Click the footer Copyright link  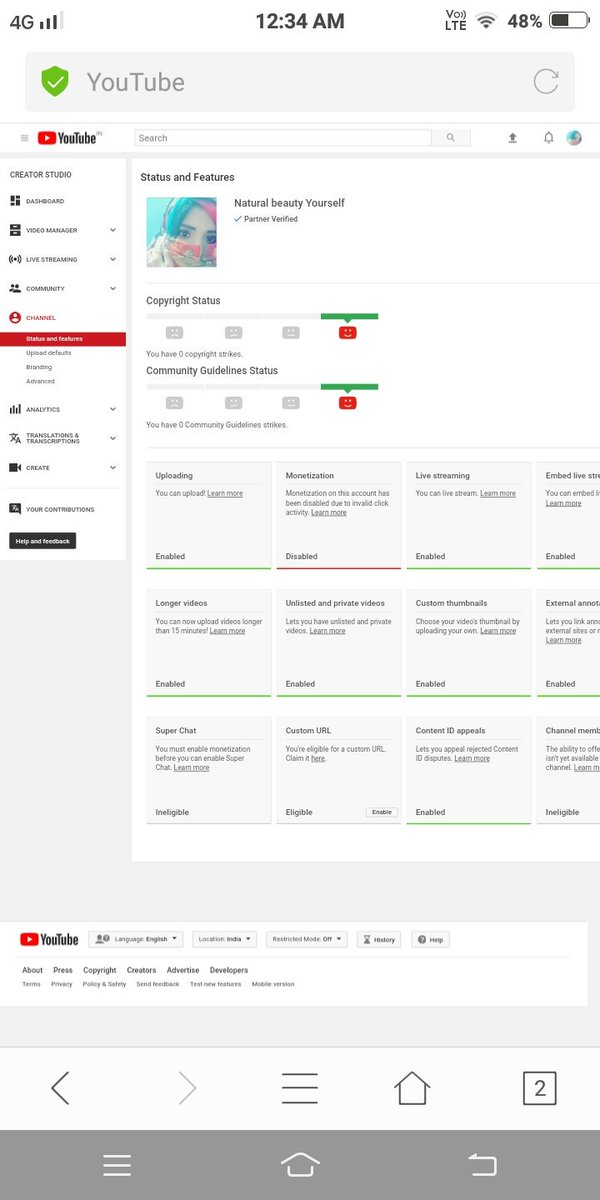coord(100,970)
